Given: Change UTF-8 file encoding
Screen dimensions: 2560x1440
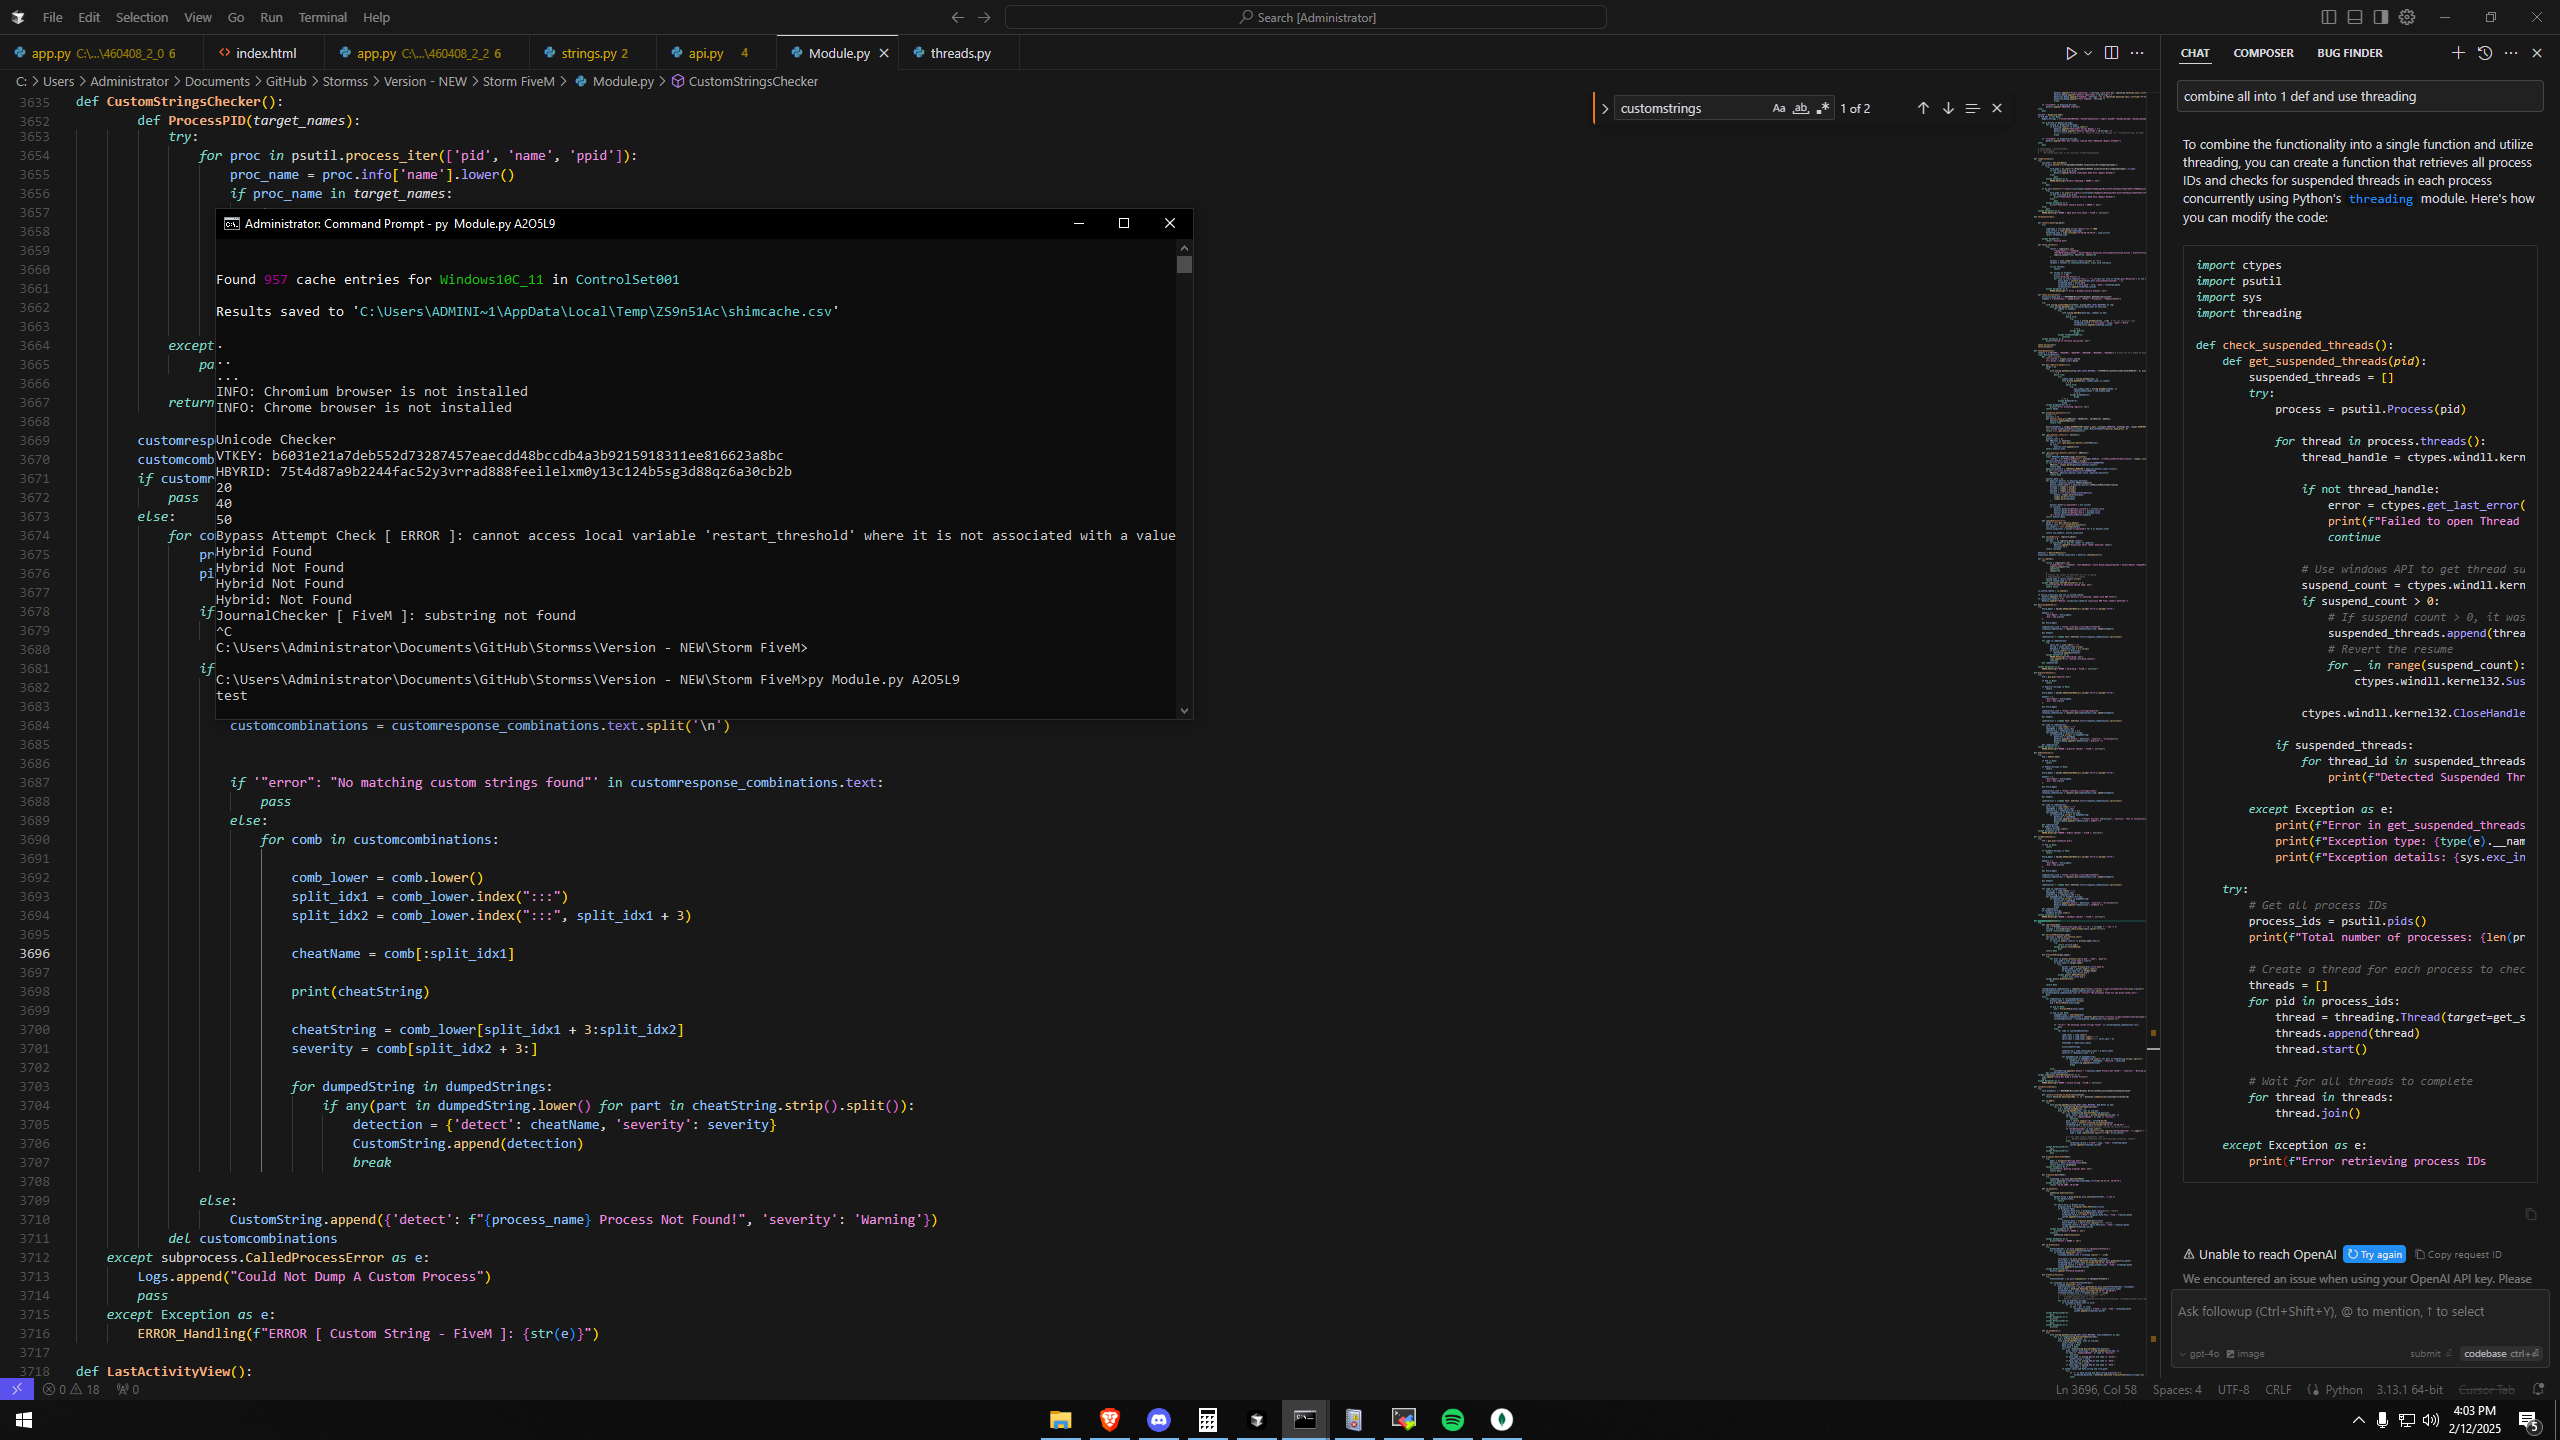Looking at the screenshot, I should [x=2233, y=1389].
